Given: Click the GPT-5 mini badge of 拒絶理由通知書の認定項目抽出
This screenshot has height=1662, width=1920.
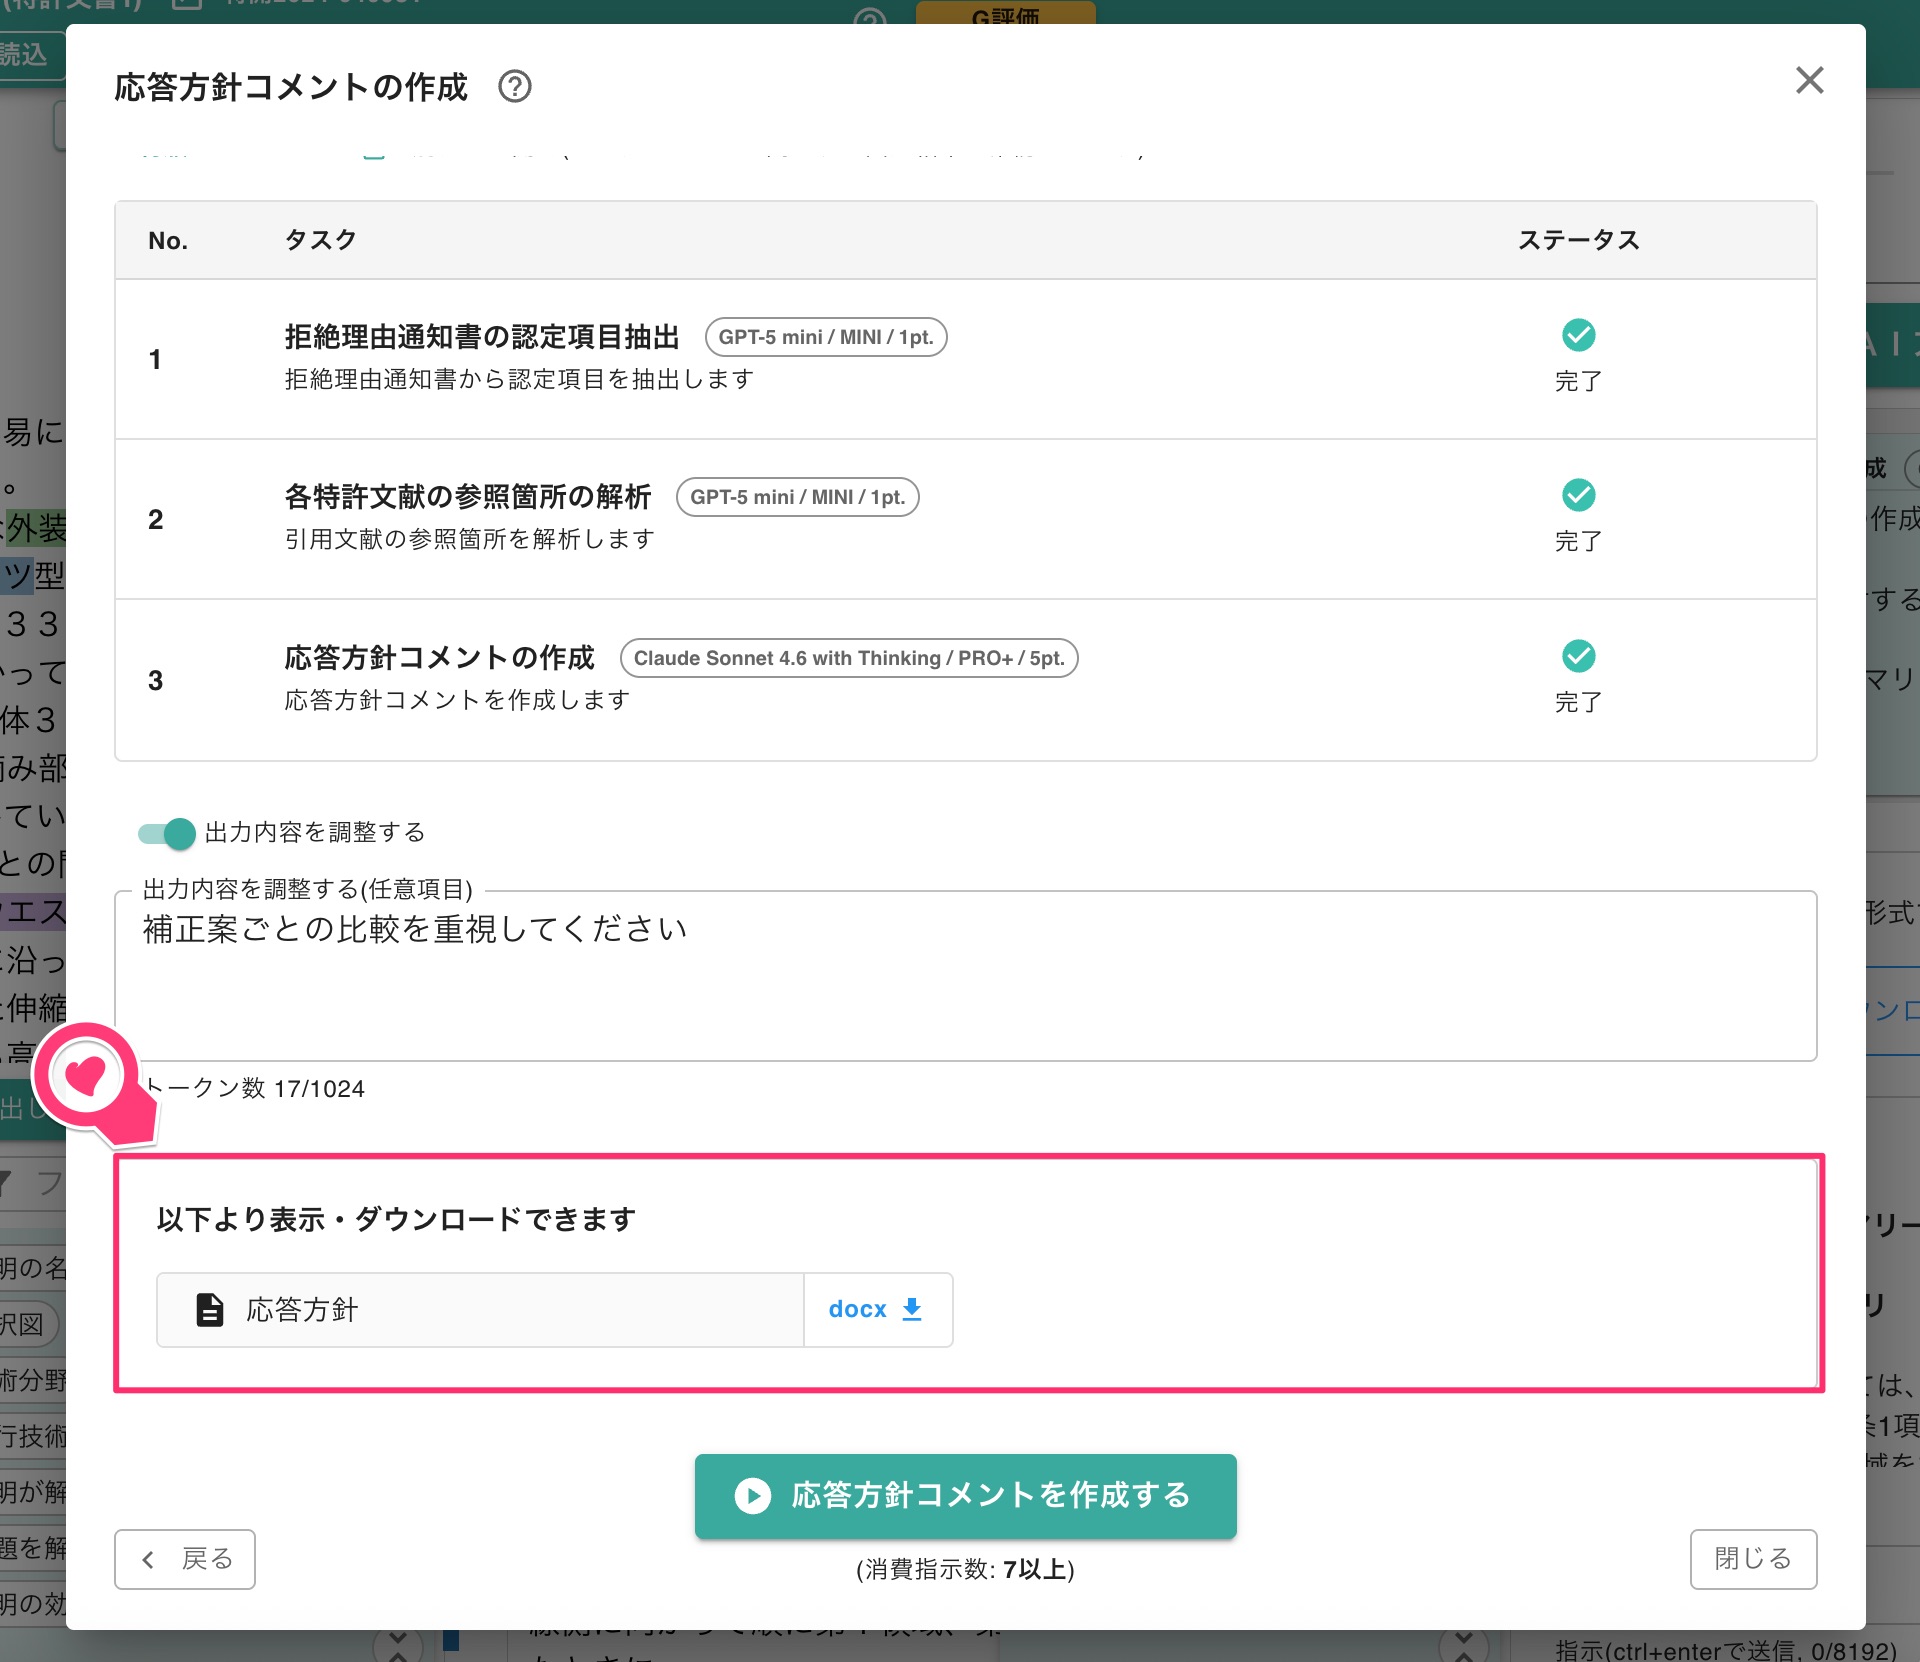Looking at the screenshot, I should coord(826,337).
